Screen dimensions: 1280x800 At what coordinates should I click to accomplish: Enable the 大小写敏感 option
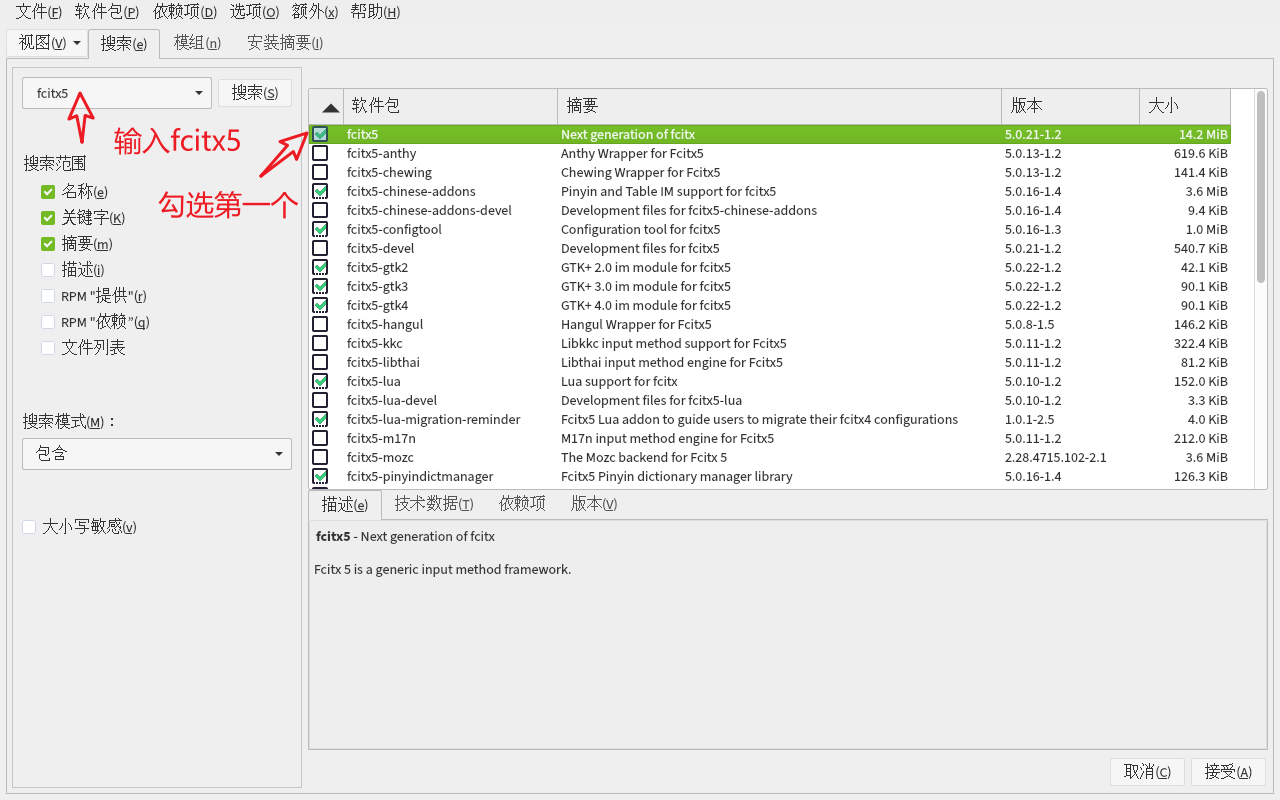pos(29,527)
